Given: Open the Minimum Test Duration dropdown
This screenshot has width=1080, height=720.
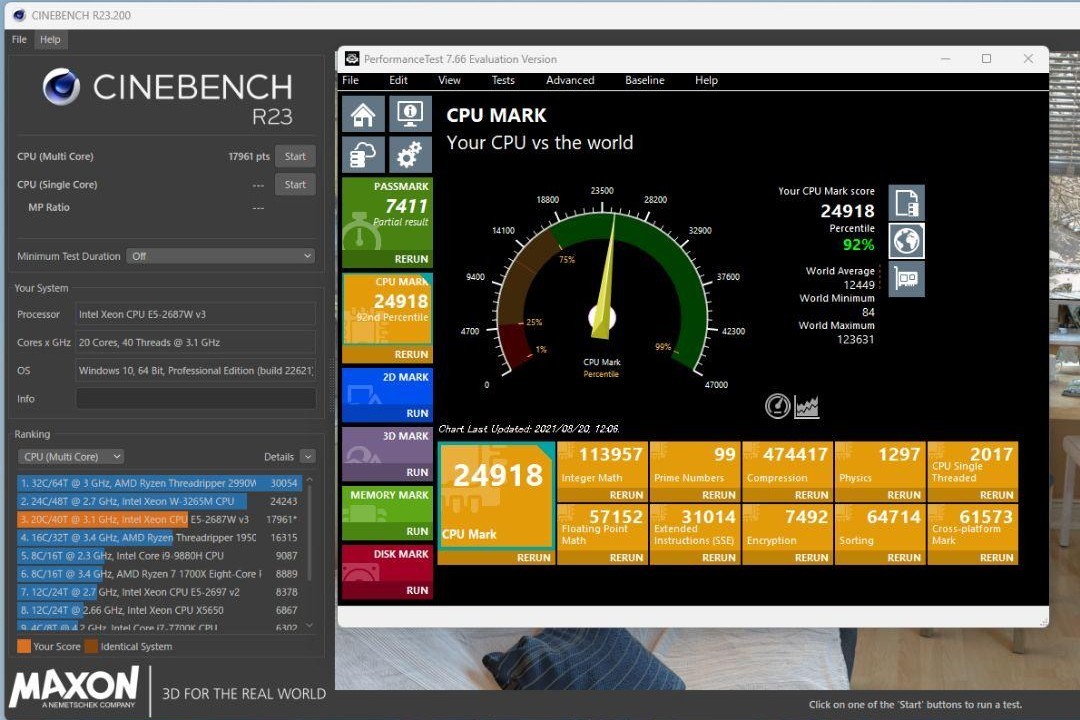Looking at the screenshot, I should (x=220, y=256).
